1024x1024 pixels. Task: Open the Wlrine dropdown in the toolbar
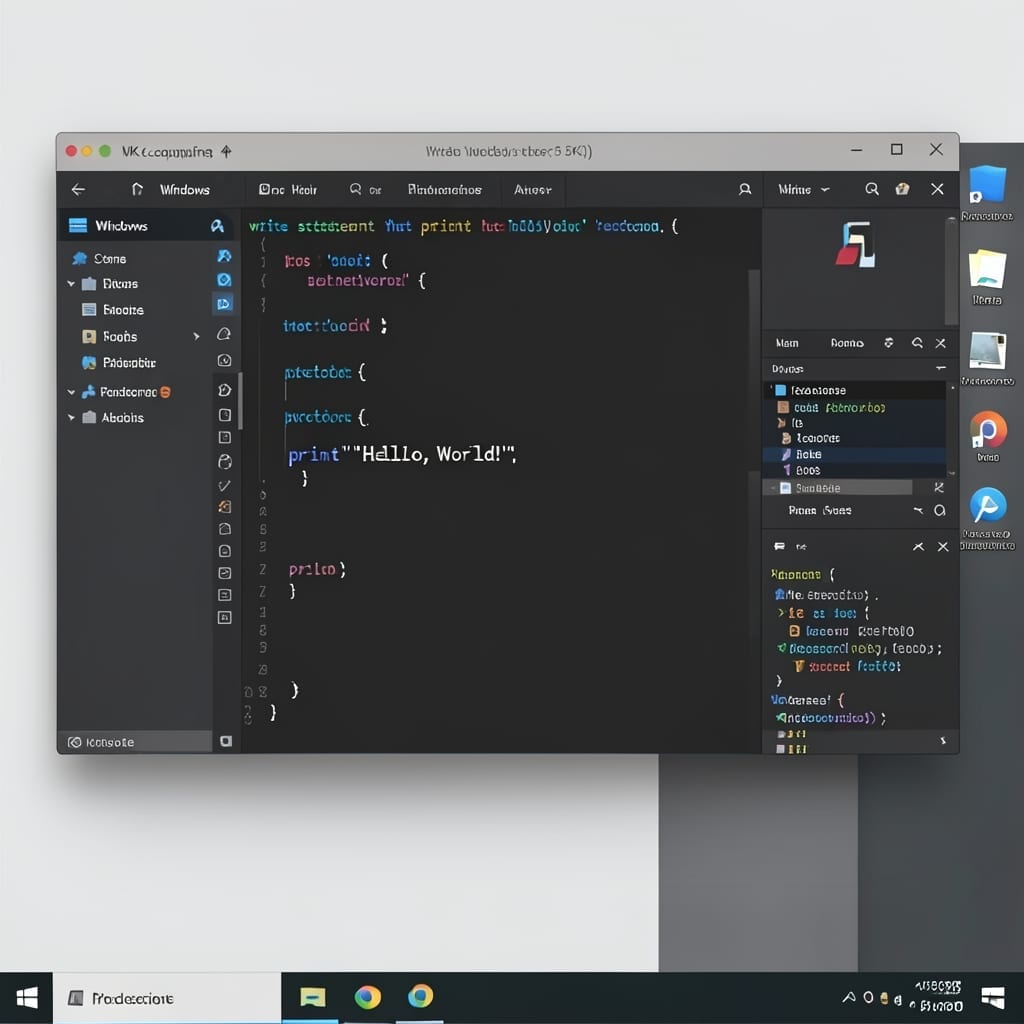coord(804,189)
